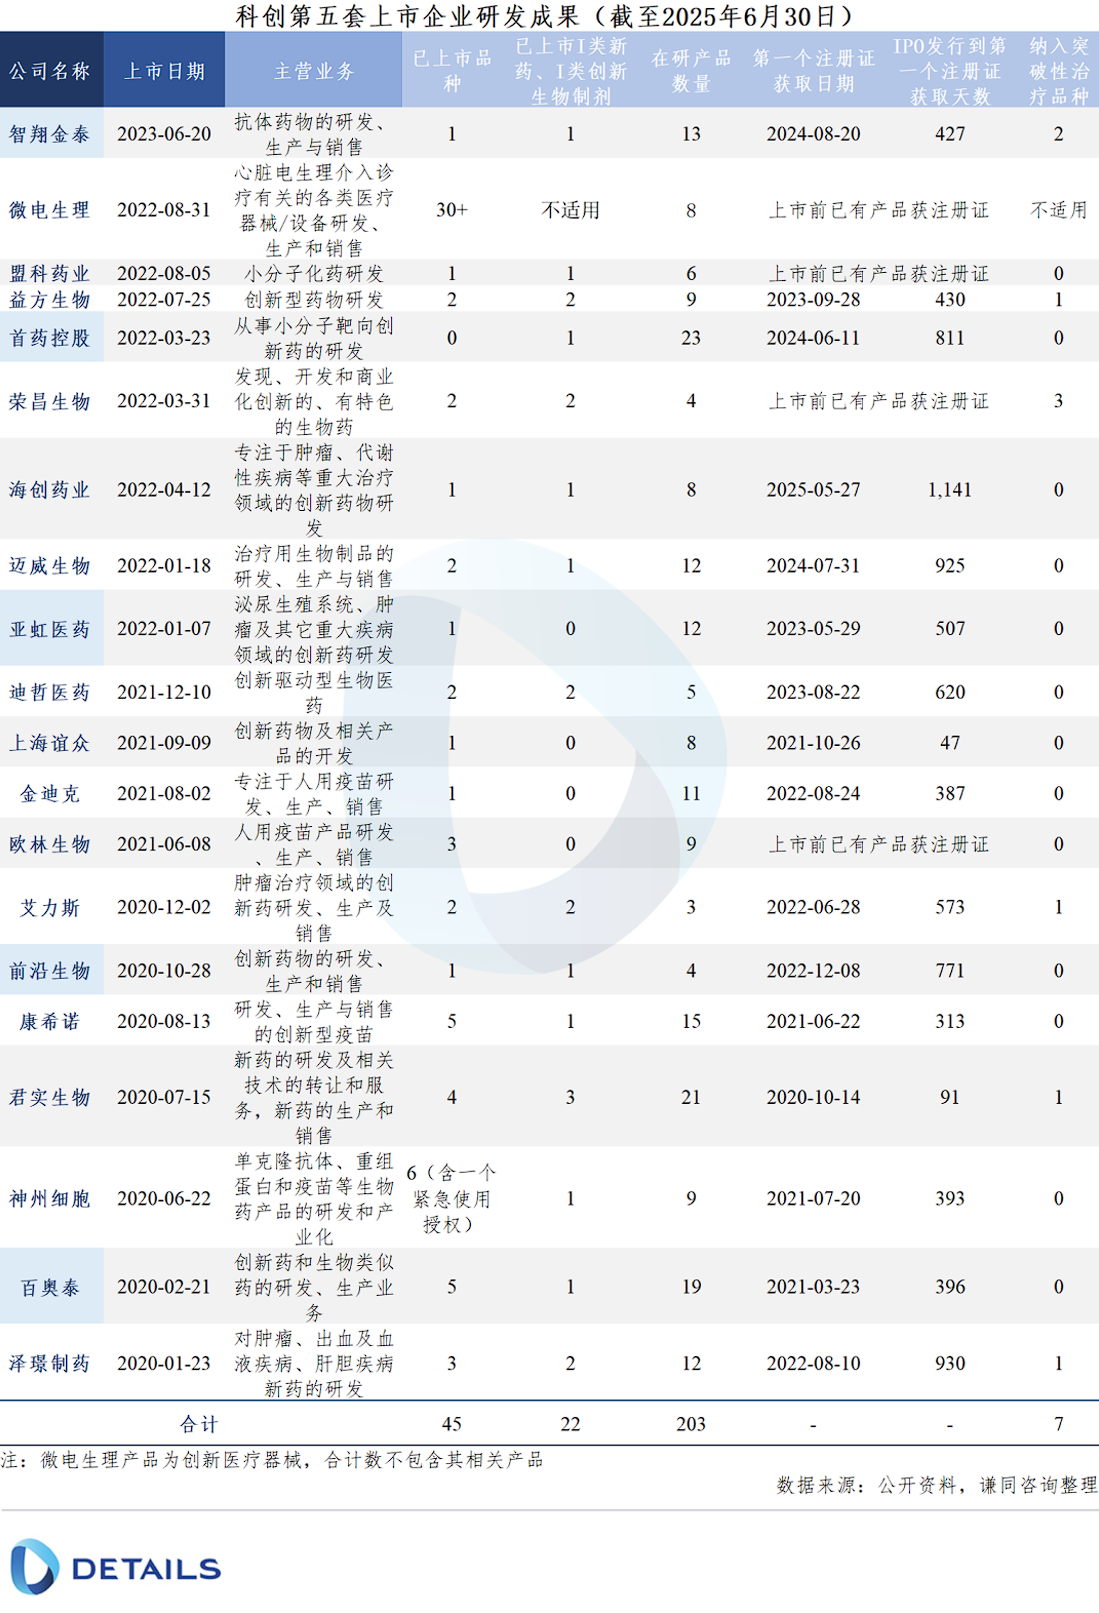Click listing date 2023-06-20
Viewport: 1099px width, 1613px height.
pyautogui.click(x=164, y=134)
